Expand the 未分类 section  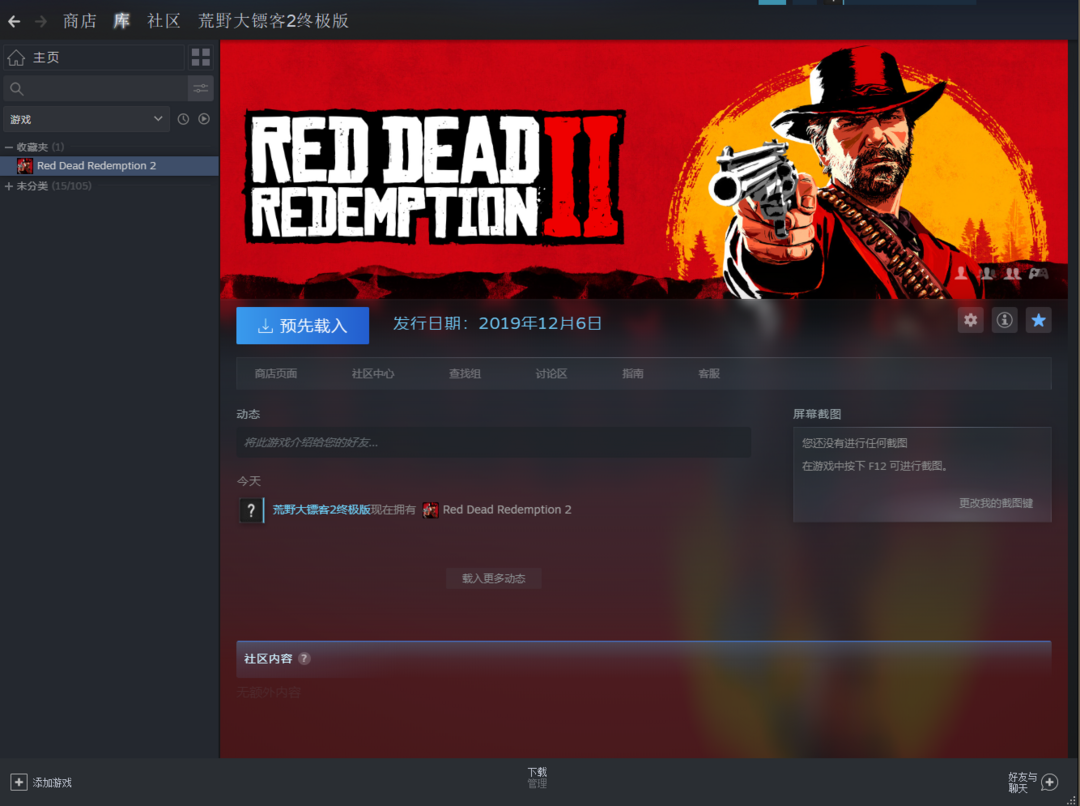pos(9,186)
